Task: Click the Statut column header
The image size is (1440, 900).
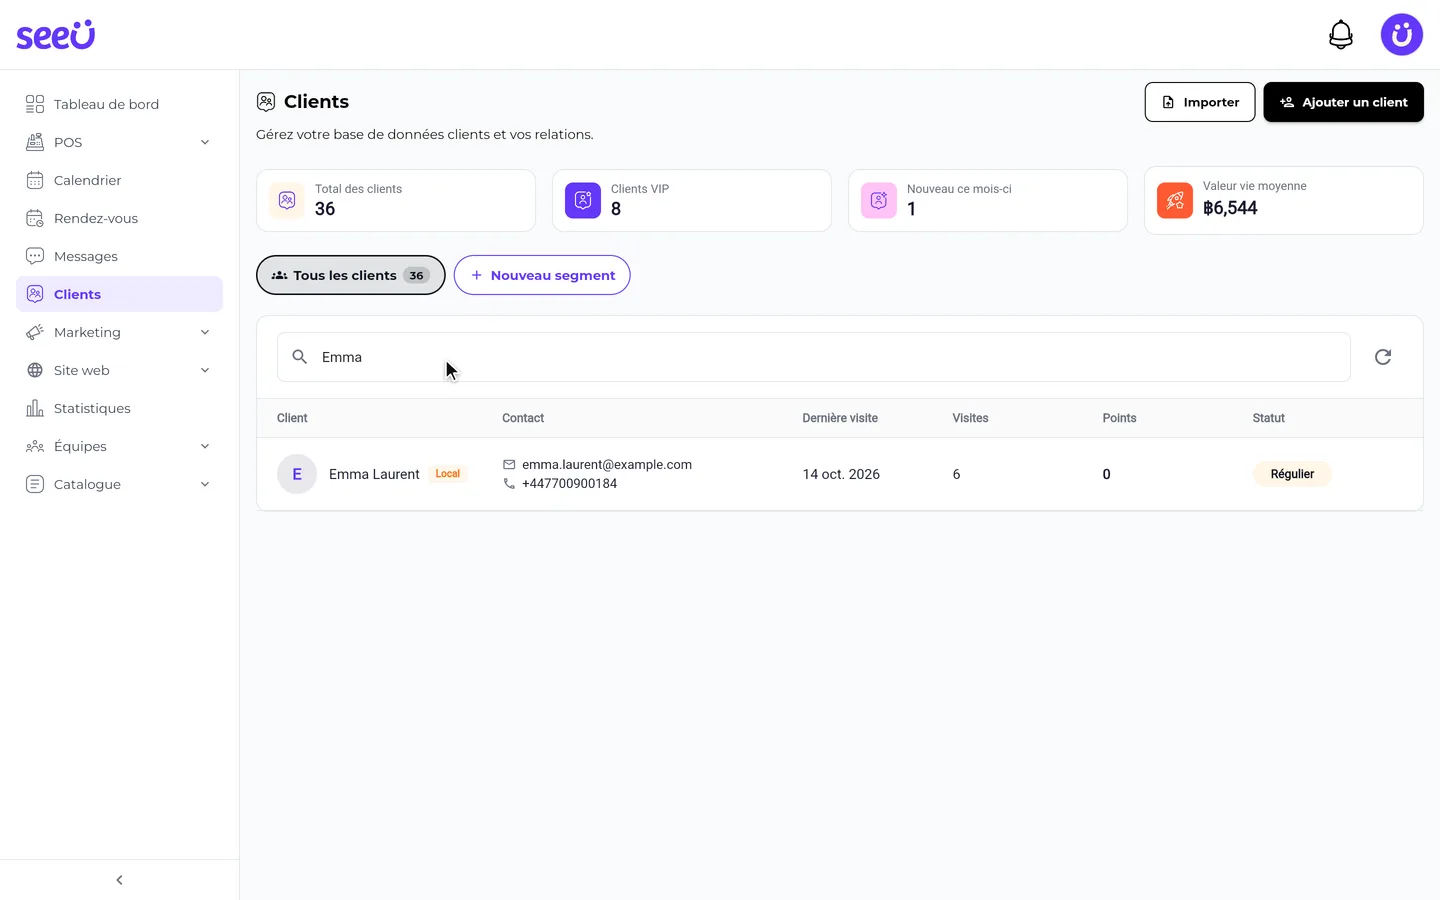Action: coord(1268,418)
